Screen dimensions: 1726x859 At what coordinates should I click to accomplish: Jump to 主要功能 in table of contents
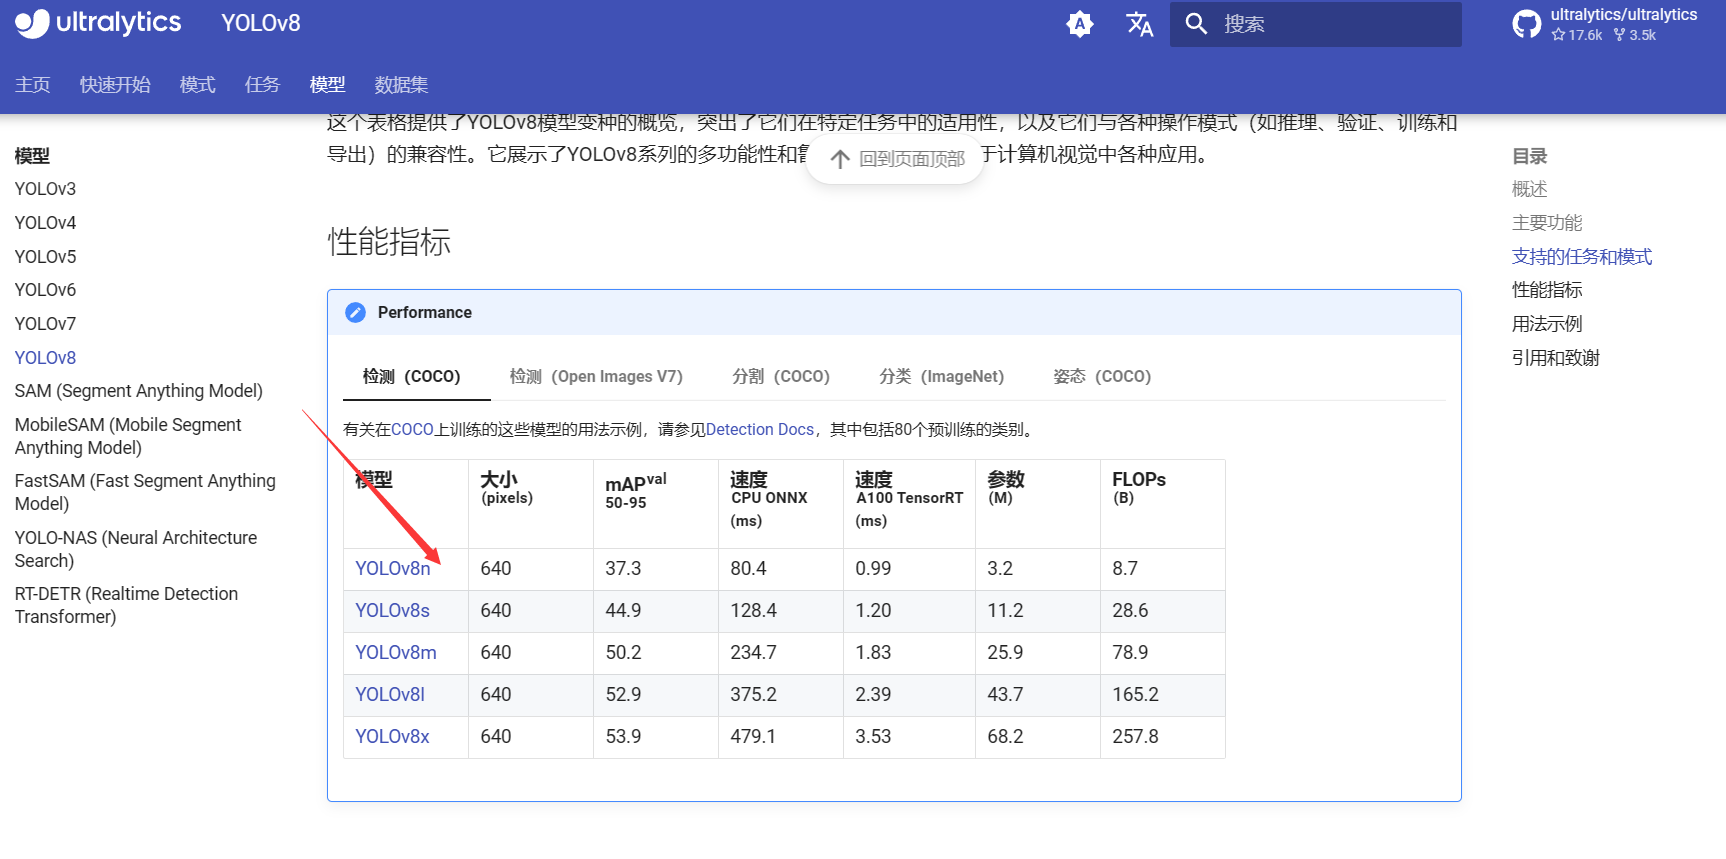point(1548,223)
